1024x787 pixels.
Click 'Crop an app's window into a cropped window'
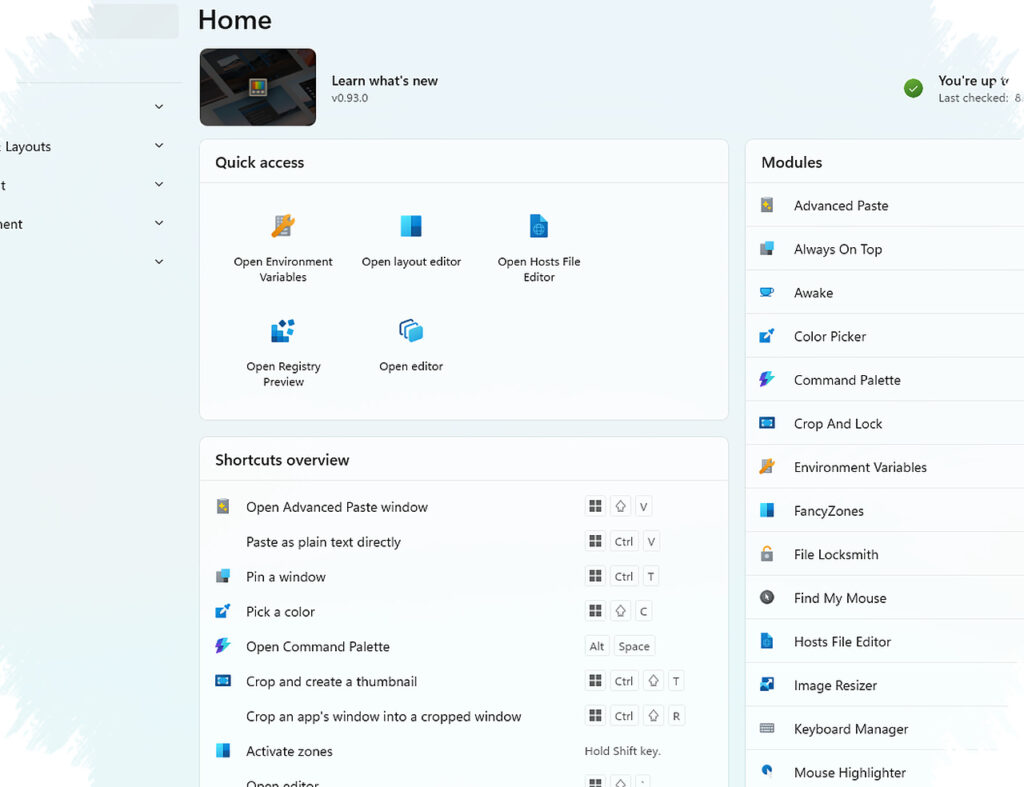tap(383, 716)
